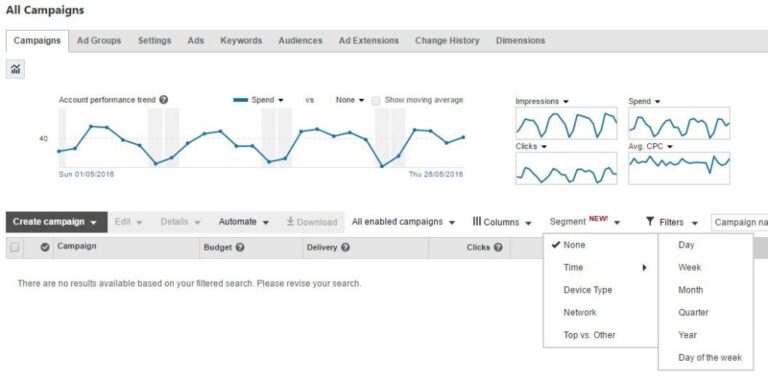Switch to the Dimensions tab

pyautogui.click(x=520, y=41)
